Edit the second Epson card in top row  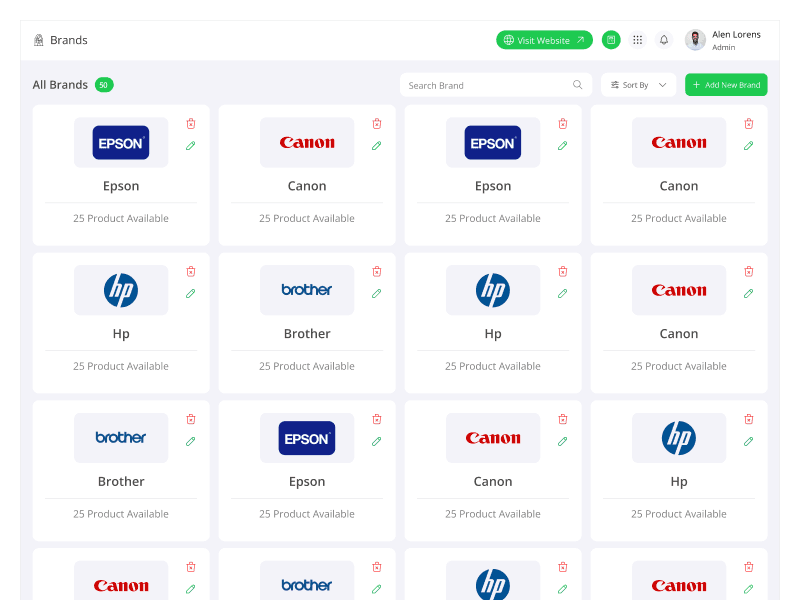tap(563, 146)
